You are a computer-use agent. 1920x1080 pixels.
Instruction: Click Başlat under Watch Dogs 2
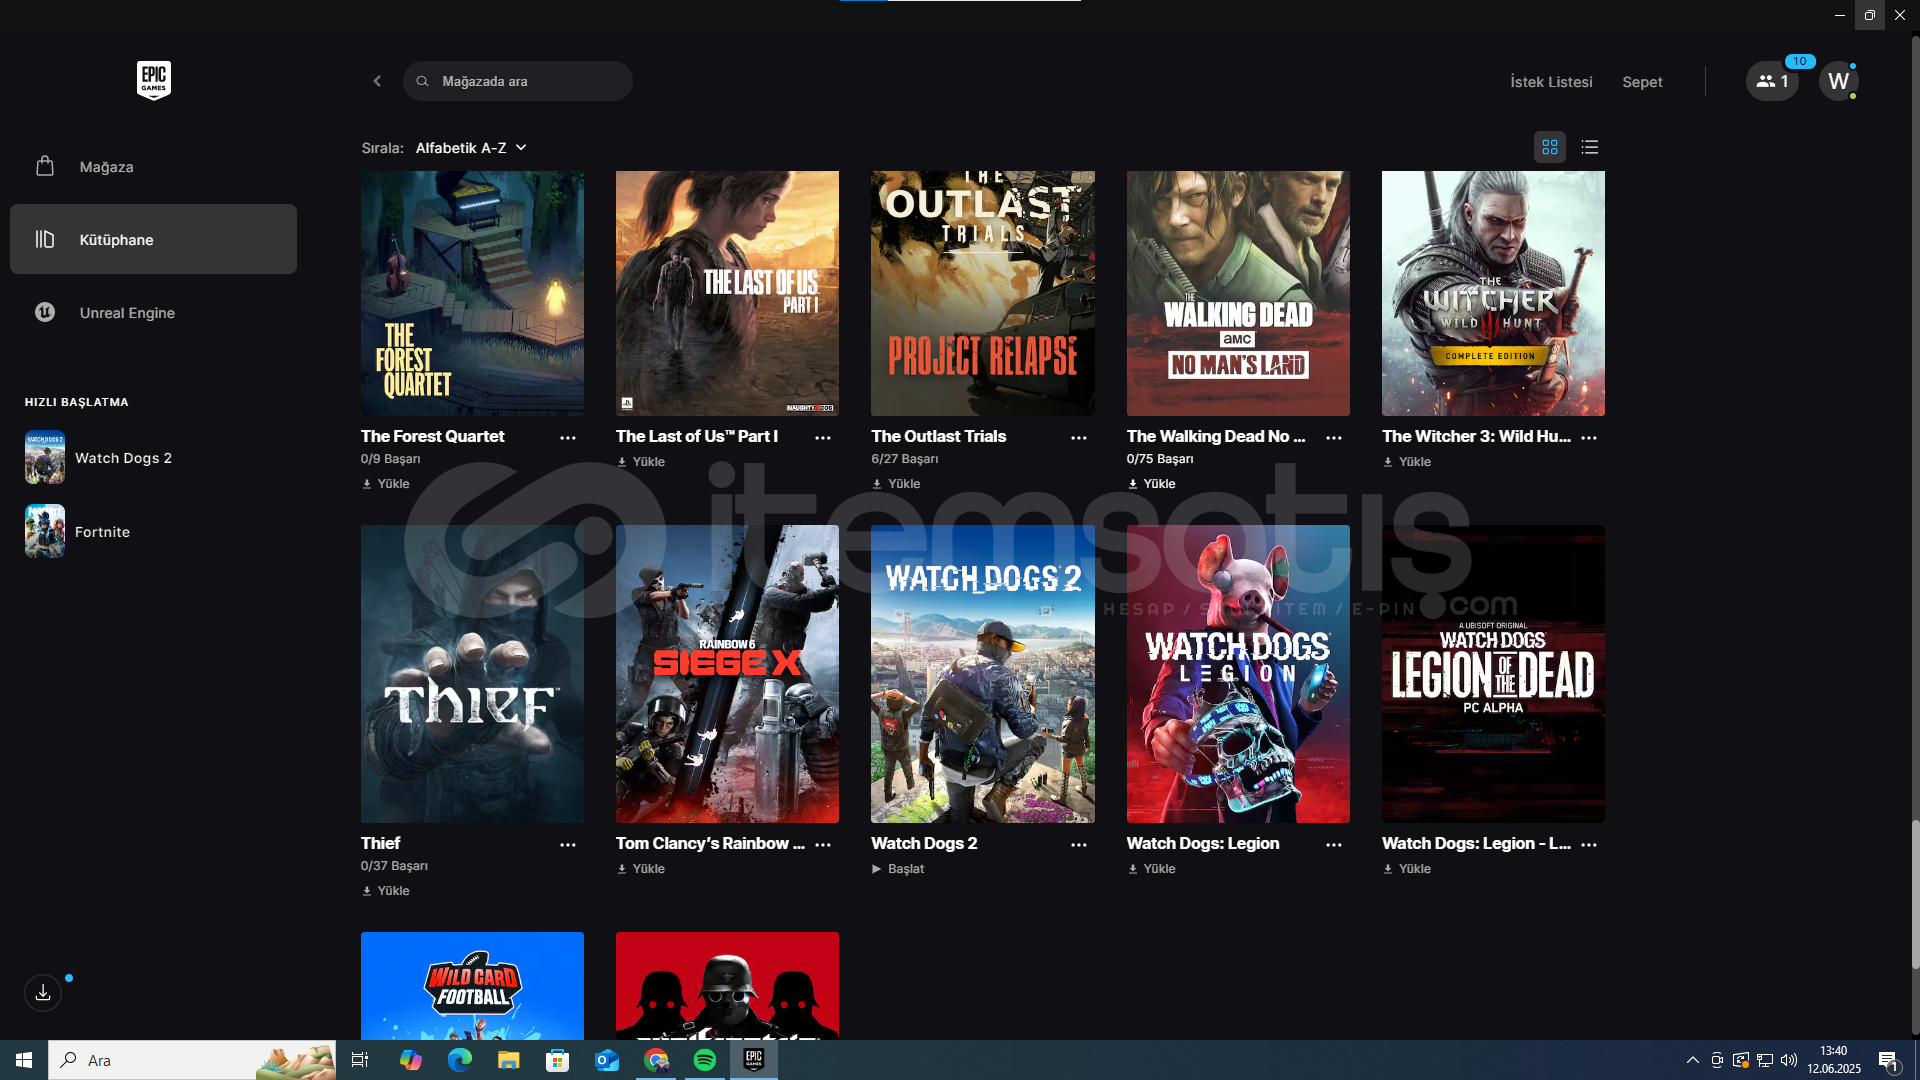coord(898,869)
